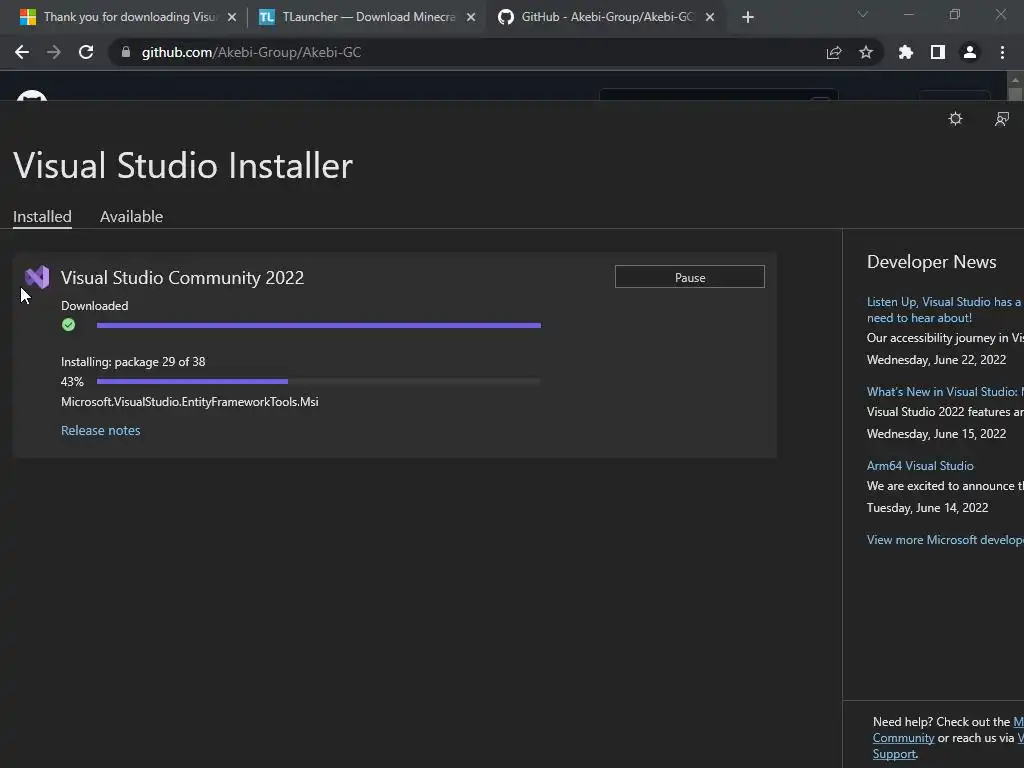Pause the Visual Studio installation
The height and width of the screenshot is (768, 1024).
pos(690,277)
